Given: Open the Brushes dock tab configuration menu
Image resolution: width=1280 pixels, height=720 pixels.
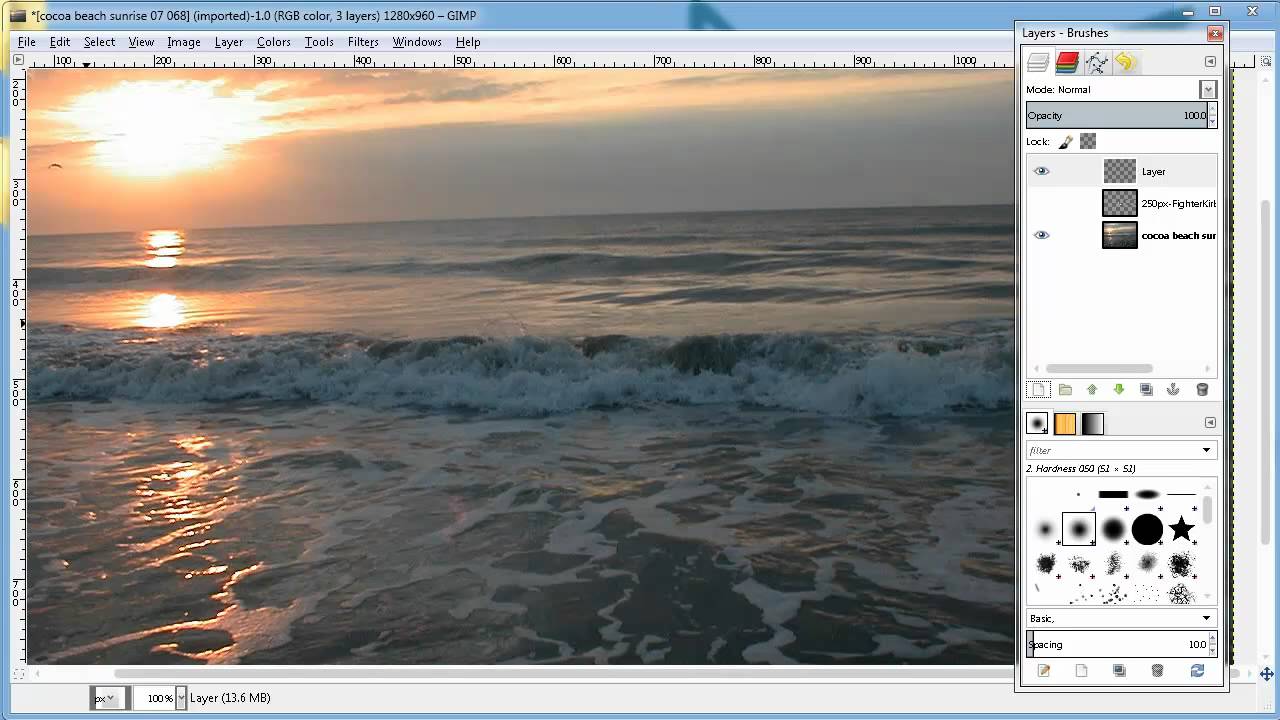Looking at the screenshot, I should (x=1210, y=423).
